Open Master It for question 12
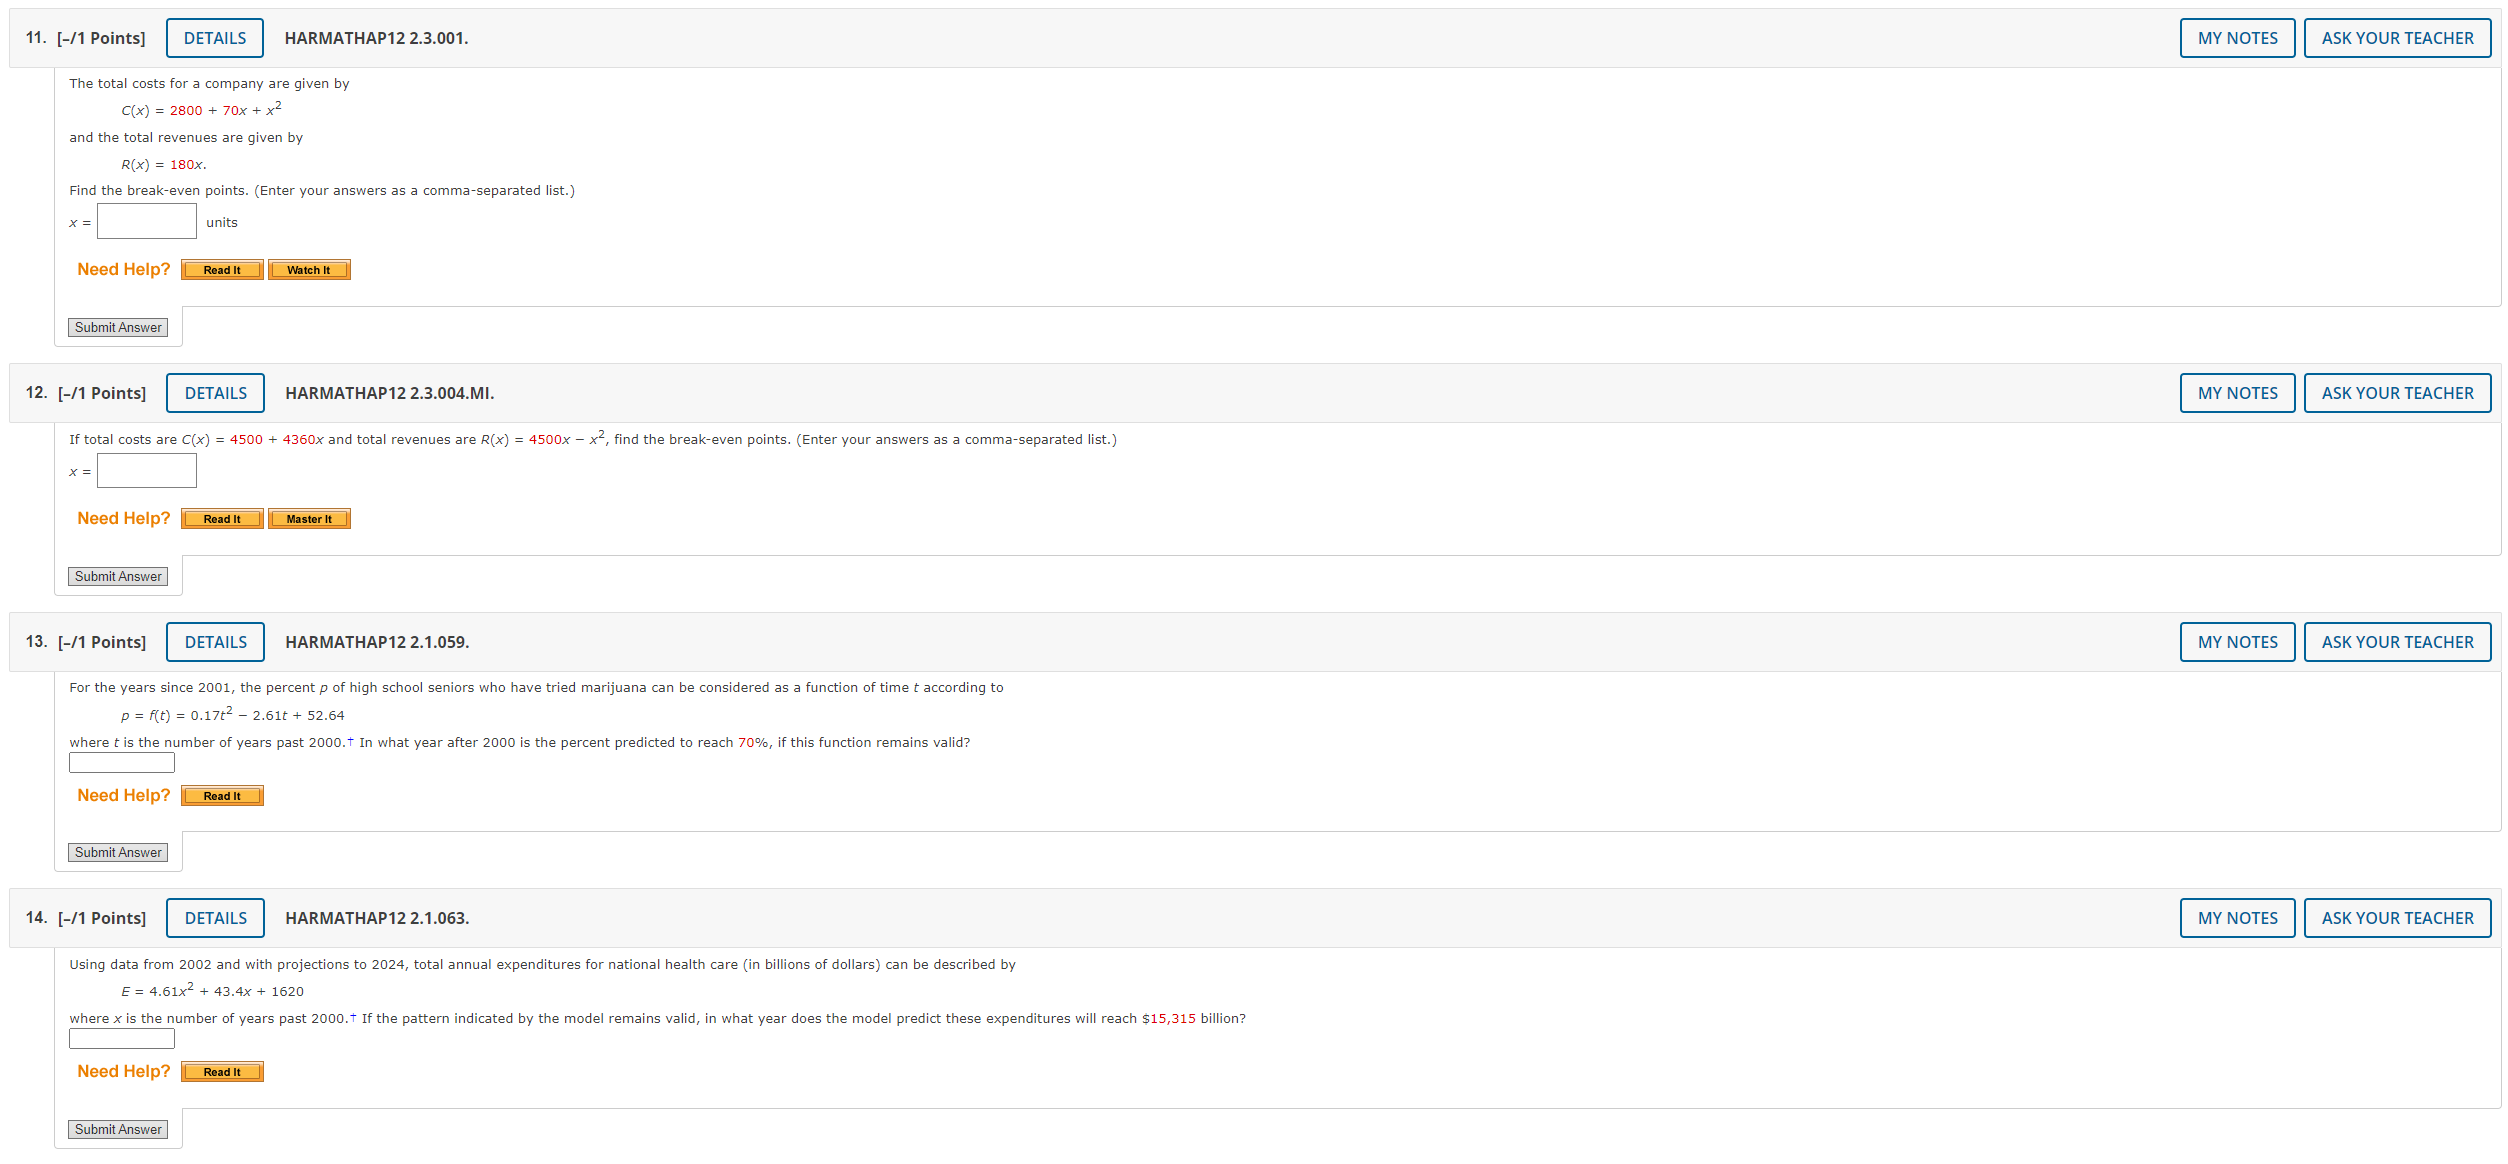Viewport: 2508px width, 1164px height. point(309,519)
